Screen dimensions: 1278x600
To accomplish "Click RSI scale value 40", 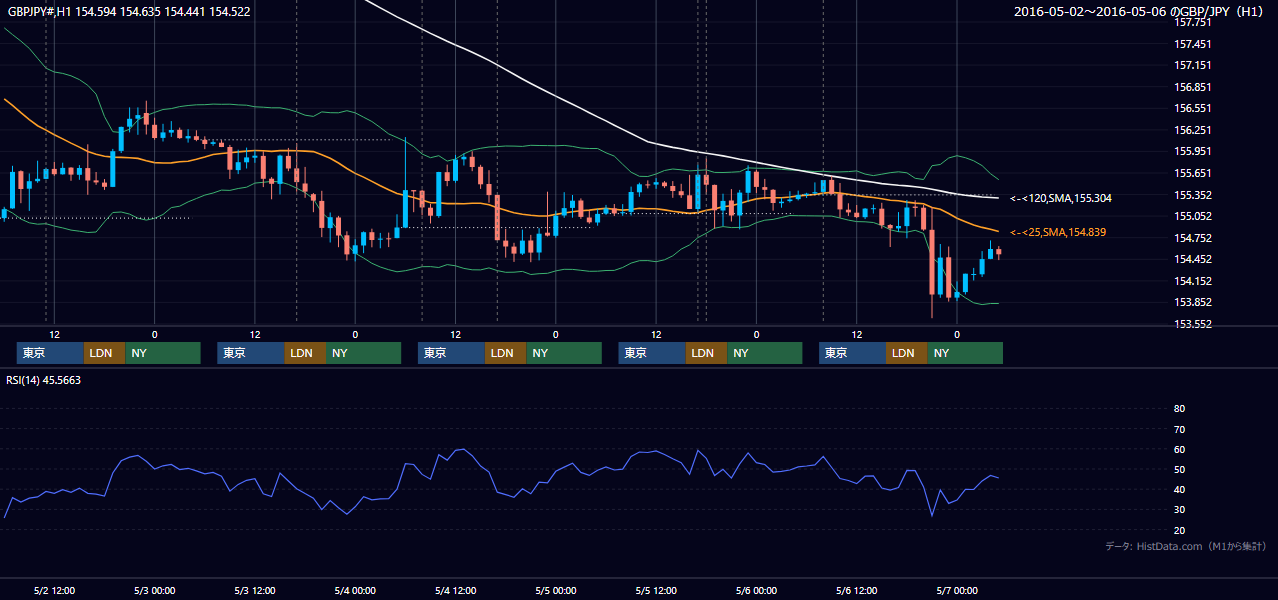I will 1179,489.
